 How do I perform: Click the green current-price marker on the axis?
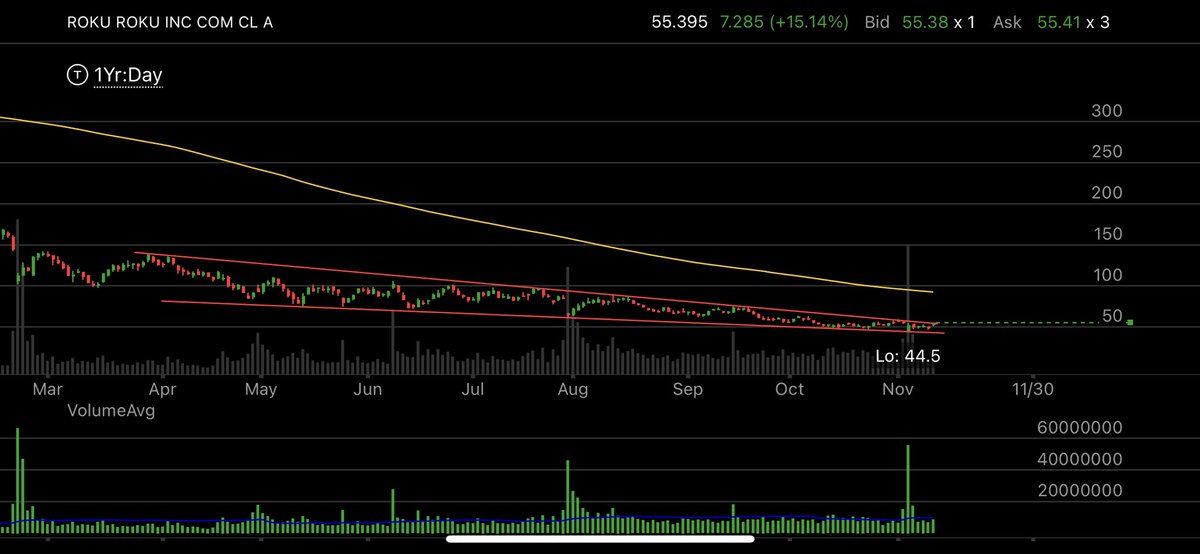point(1129,322)
